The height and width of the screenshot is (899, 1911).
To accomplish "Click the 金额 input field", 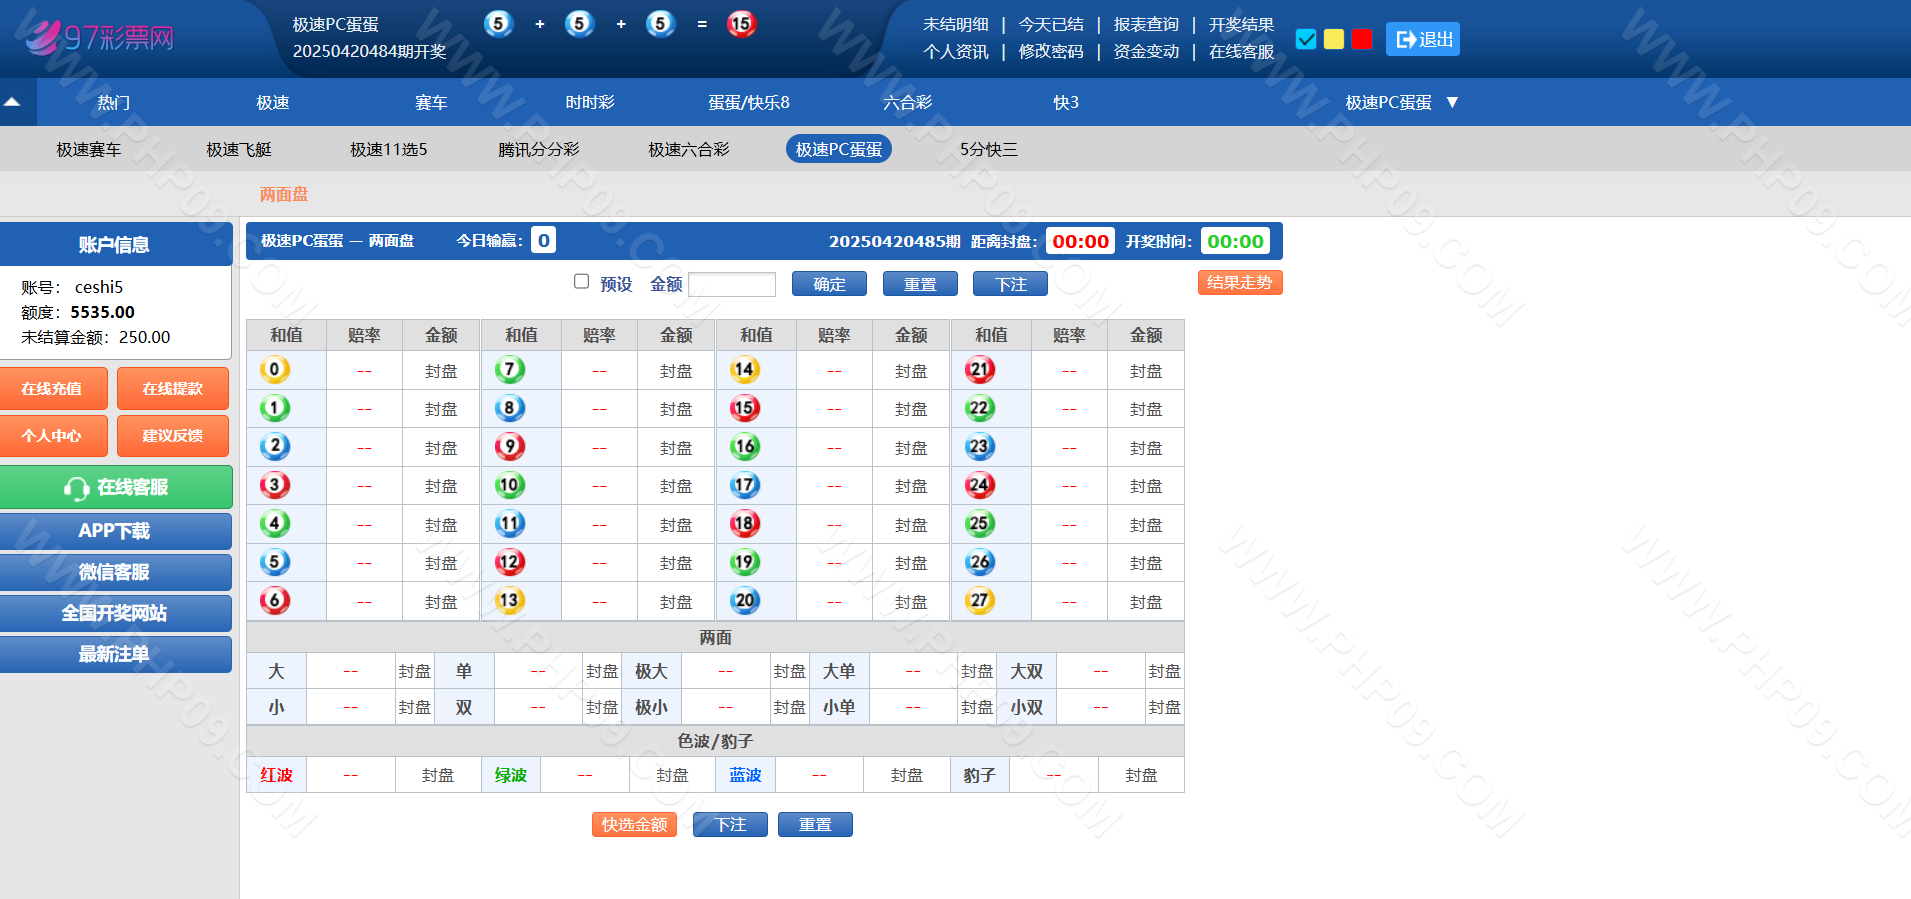I will (732, 285).
